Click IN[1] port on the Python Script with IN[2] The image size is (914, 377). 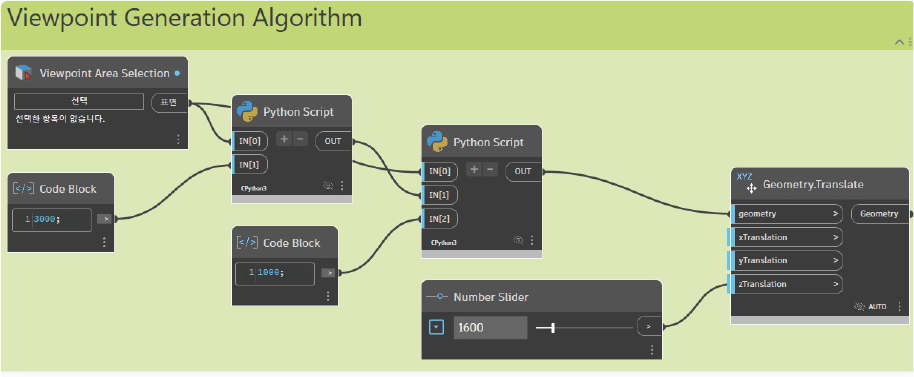coord(440,195)
